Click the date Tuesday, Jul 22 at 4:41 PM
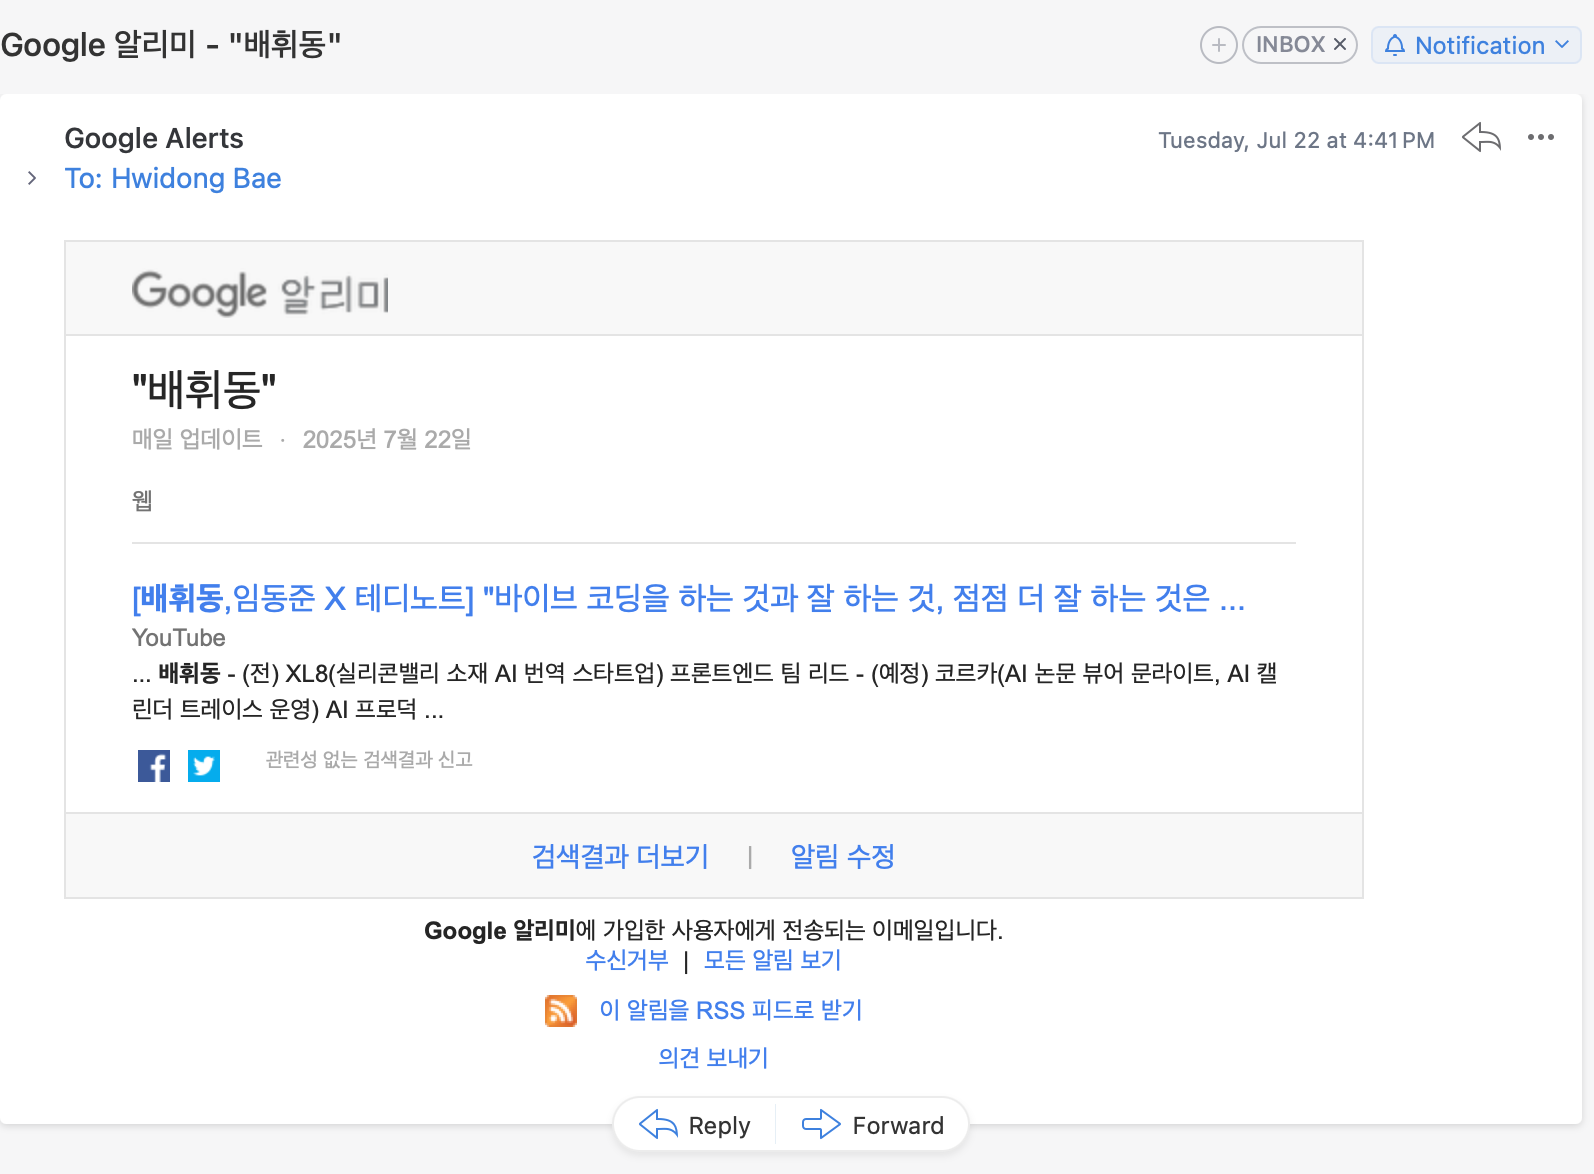The width and height of the screenshot is (1594, 1174). [1296, 140]
